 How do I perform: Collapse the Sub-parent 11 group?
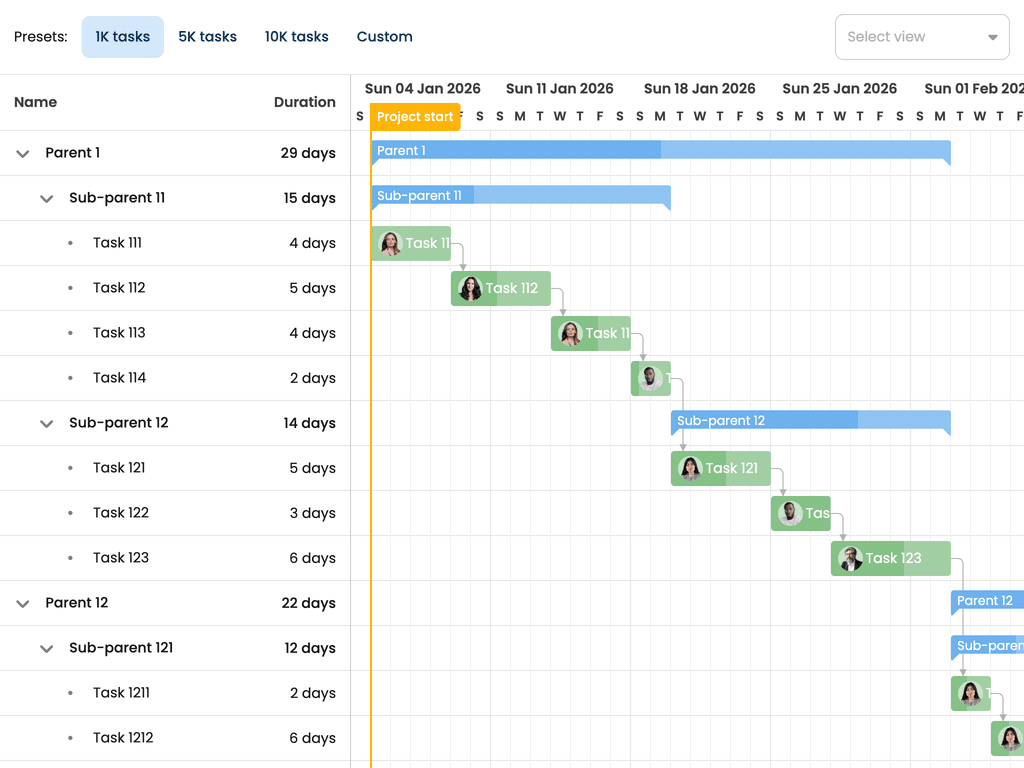[x=46, y=198]
